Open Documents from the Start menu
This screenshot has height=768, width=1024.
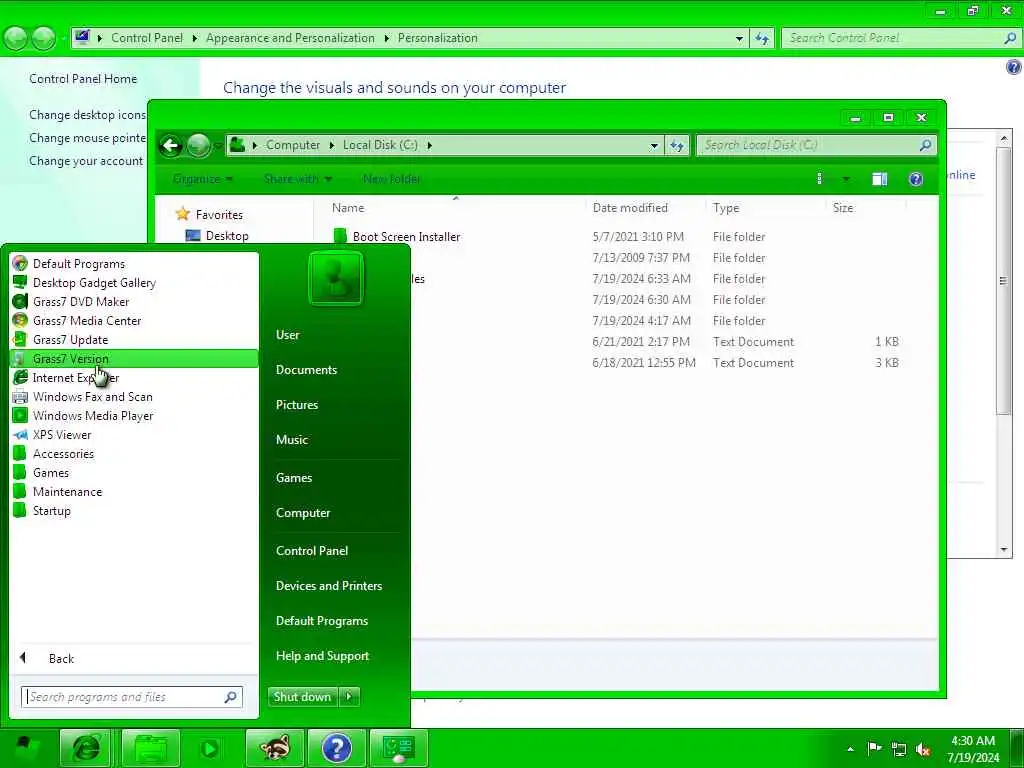point(306,370)
